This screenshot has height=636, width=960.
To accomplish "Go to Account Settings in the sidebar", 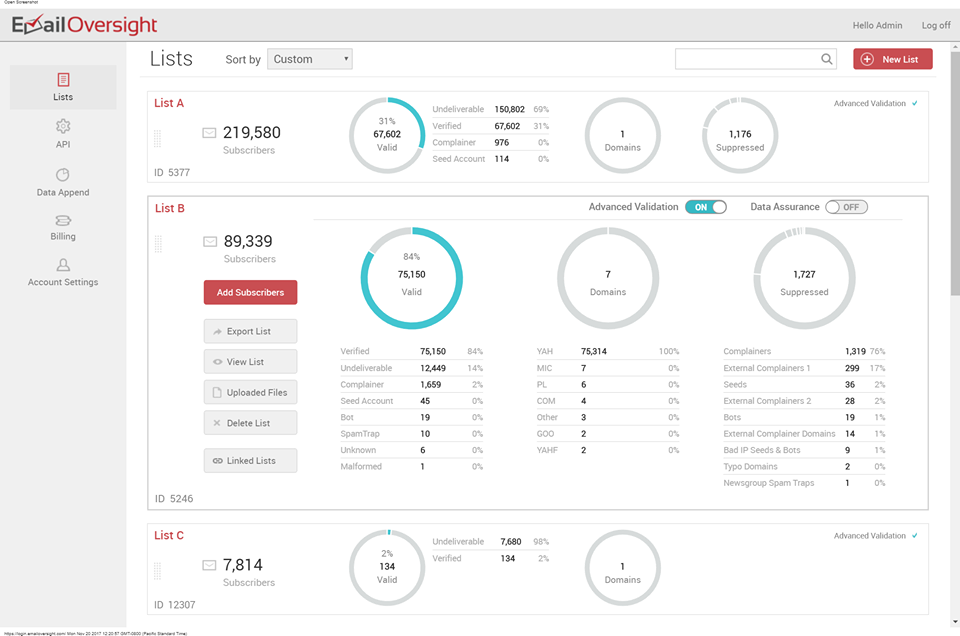I will [63, 272].
